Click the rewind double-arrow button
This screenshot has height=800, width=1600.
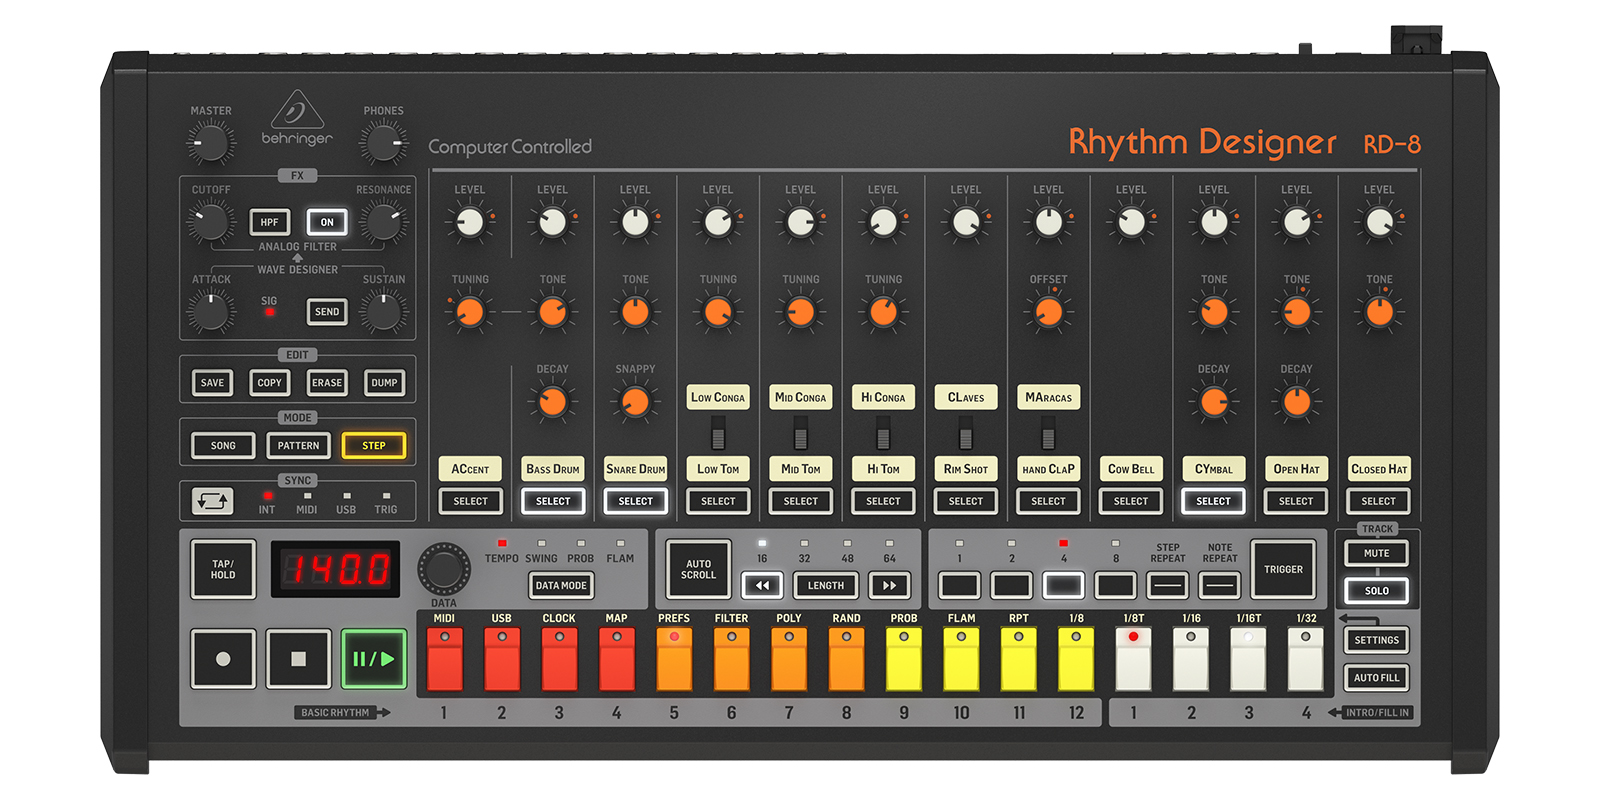click(x=762, y=586)
